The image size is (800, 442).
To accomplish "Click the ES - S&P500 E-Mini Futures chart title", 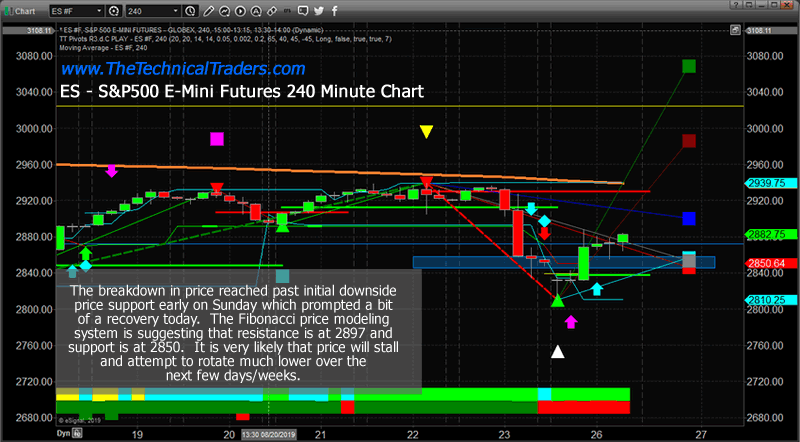I will click(242, 91).
